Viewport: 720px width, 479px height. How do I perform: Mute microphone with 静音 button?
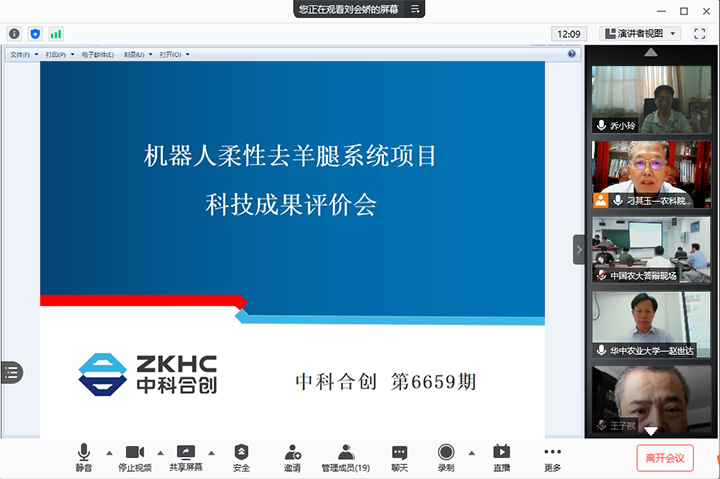84,457
